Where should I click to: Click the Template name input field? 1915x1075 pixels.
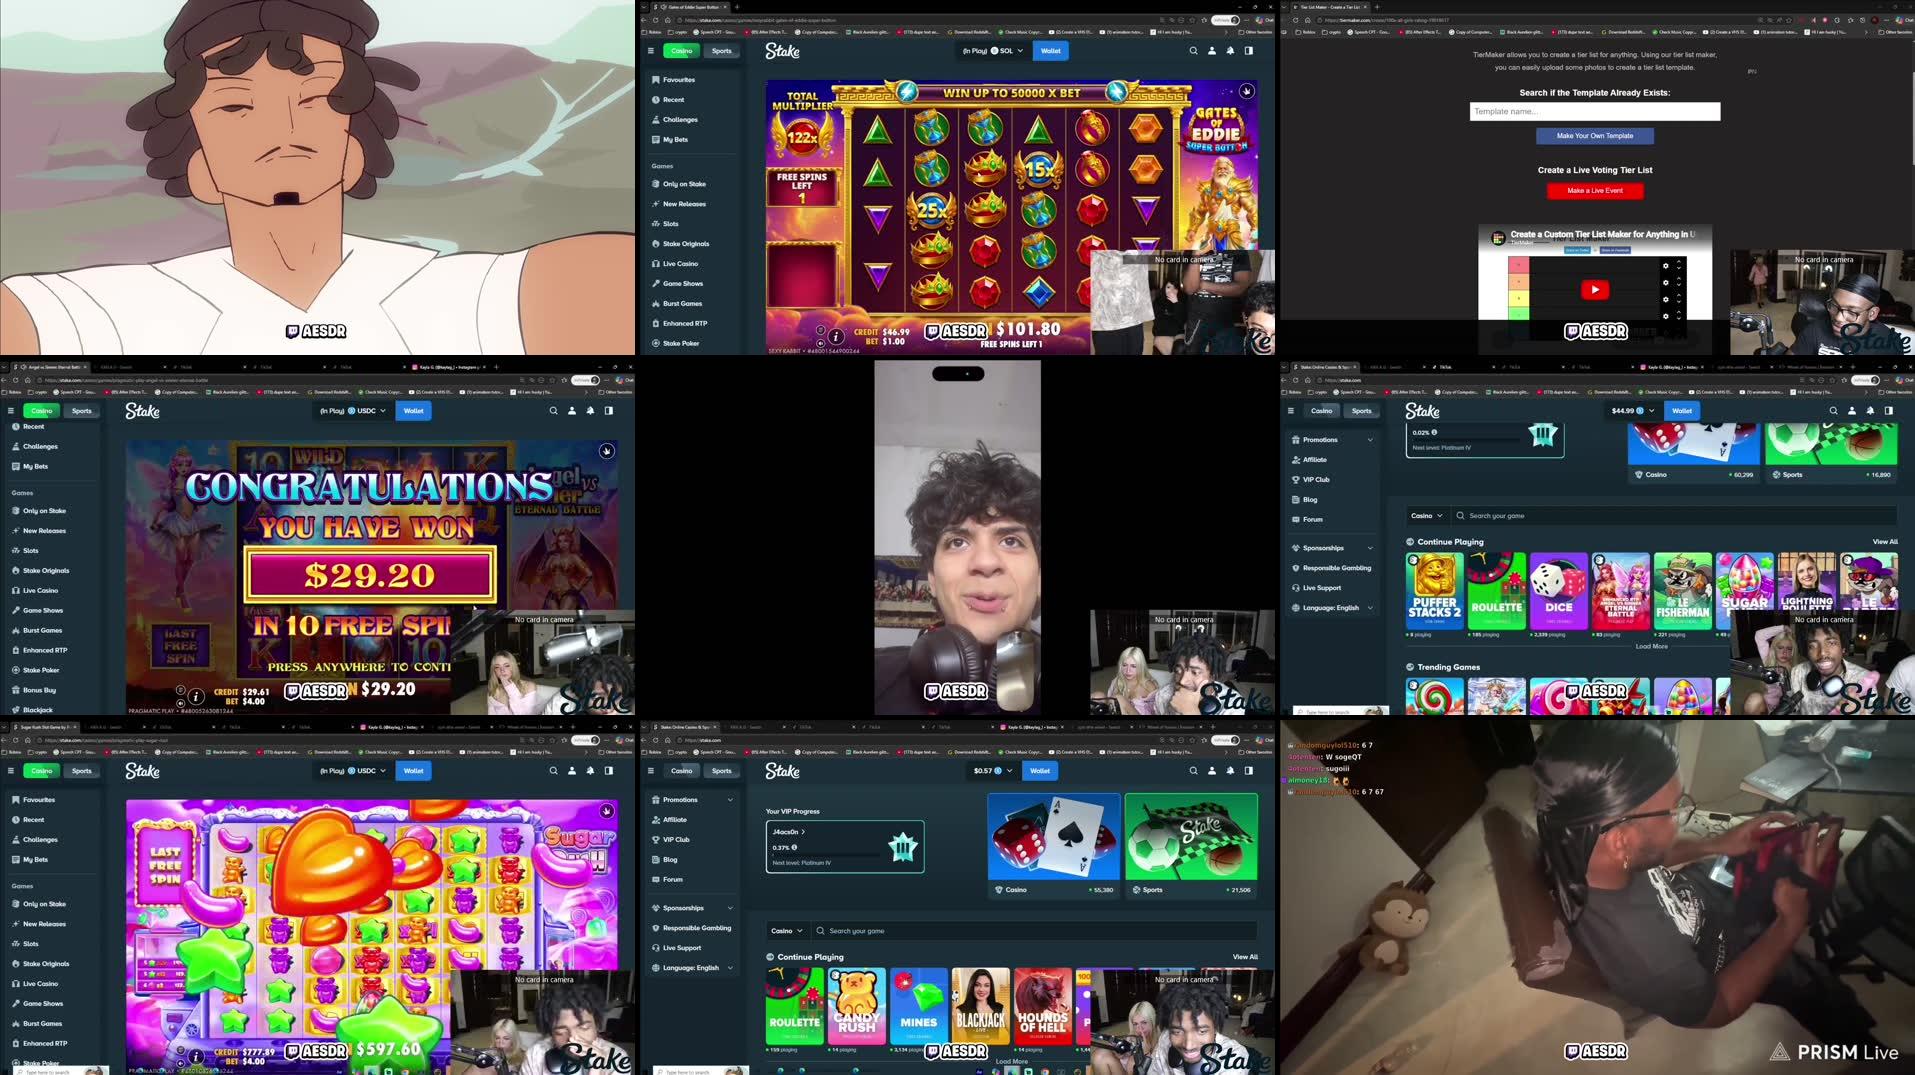click(x=1594, y=111)
